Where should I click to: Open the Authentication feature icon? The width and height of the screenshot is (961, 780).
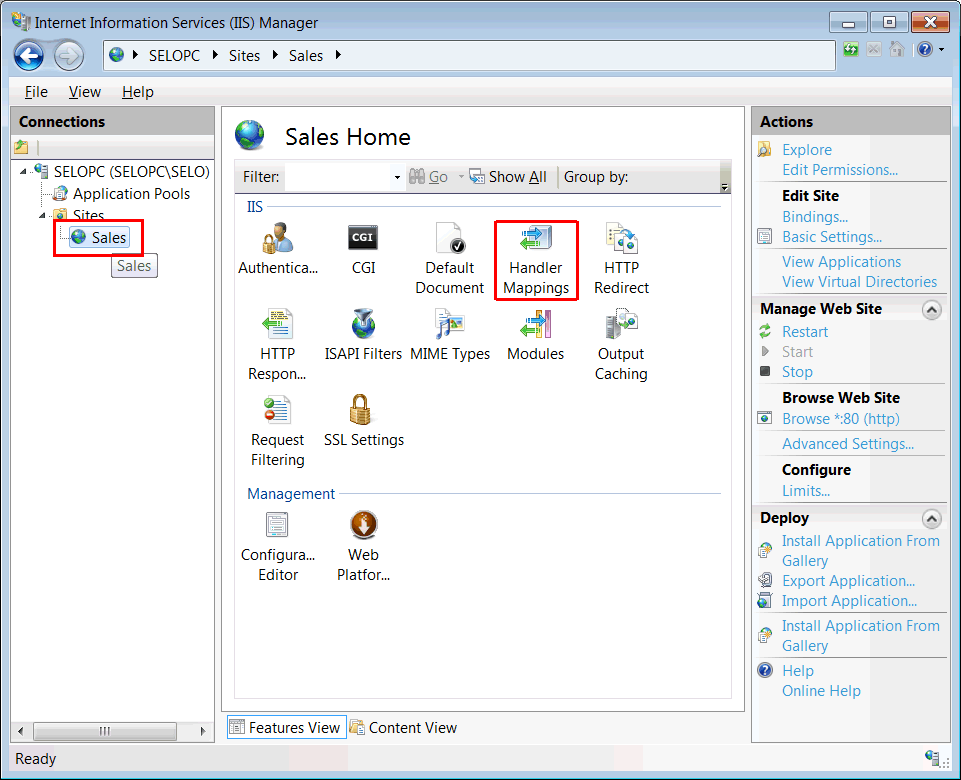click(x=278, y=249)
